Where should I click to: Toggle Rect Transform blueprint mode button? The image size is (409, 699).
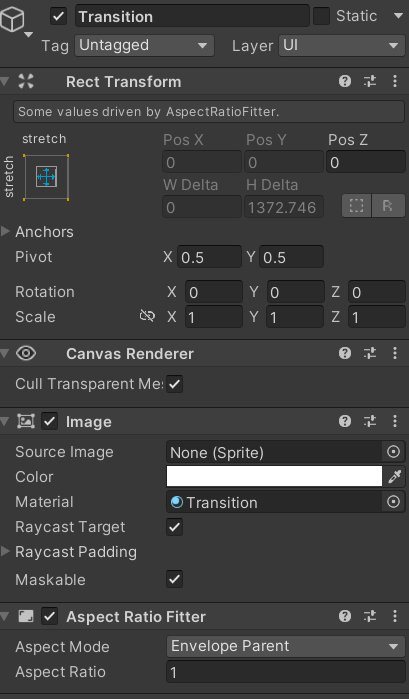pos(356,206)
